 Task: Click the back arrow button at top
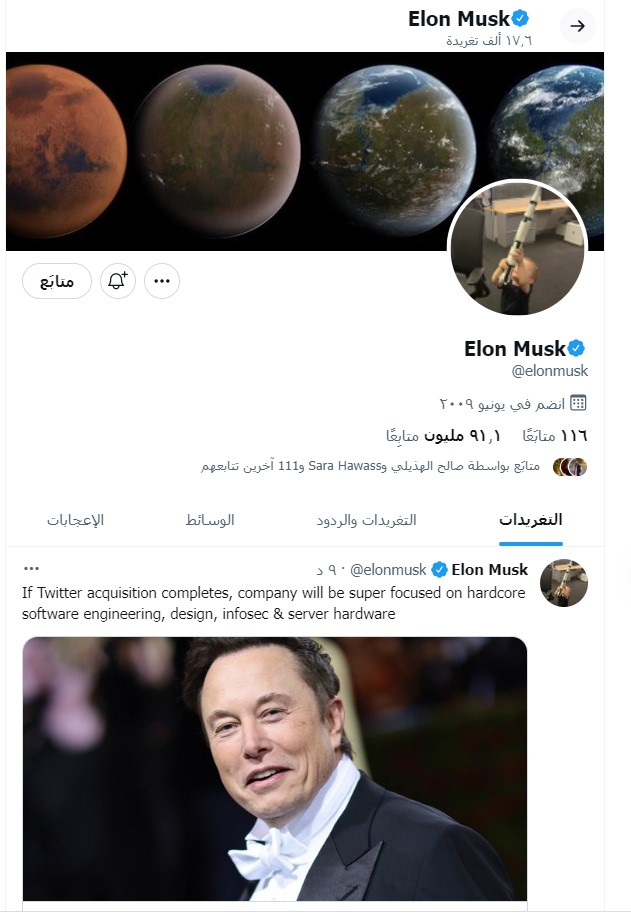click(x=578, y=25)
